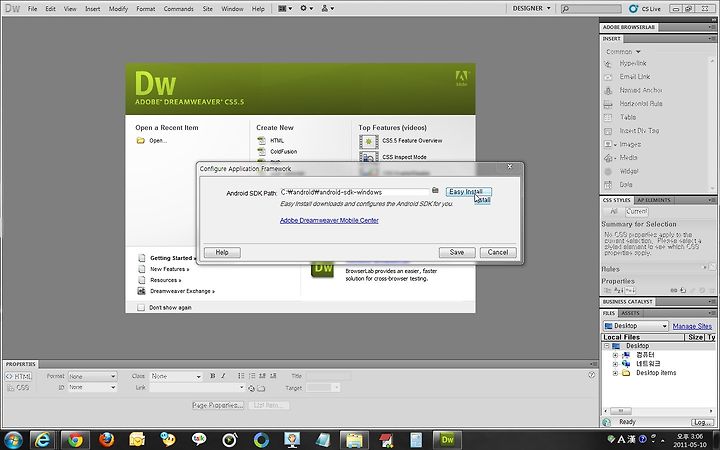Select All mode in CSS Styles panel
This screenshot has width=720, height=450.
point(613,211)
